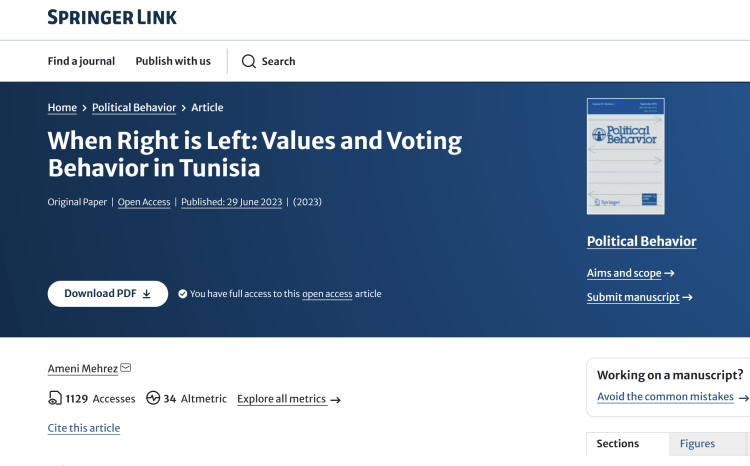Switch to the Figures tab
The height and width of the screenshot is (466, 750).
[x=697, y=444]
